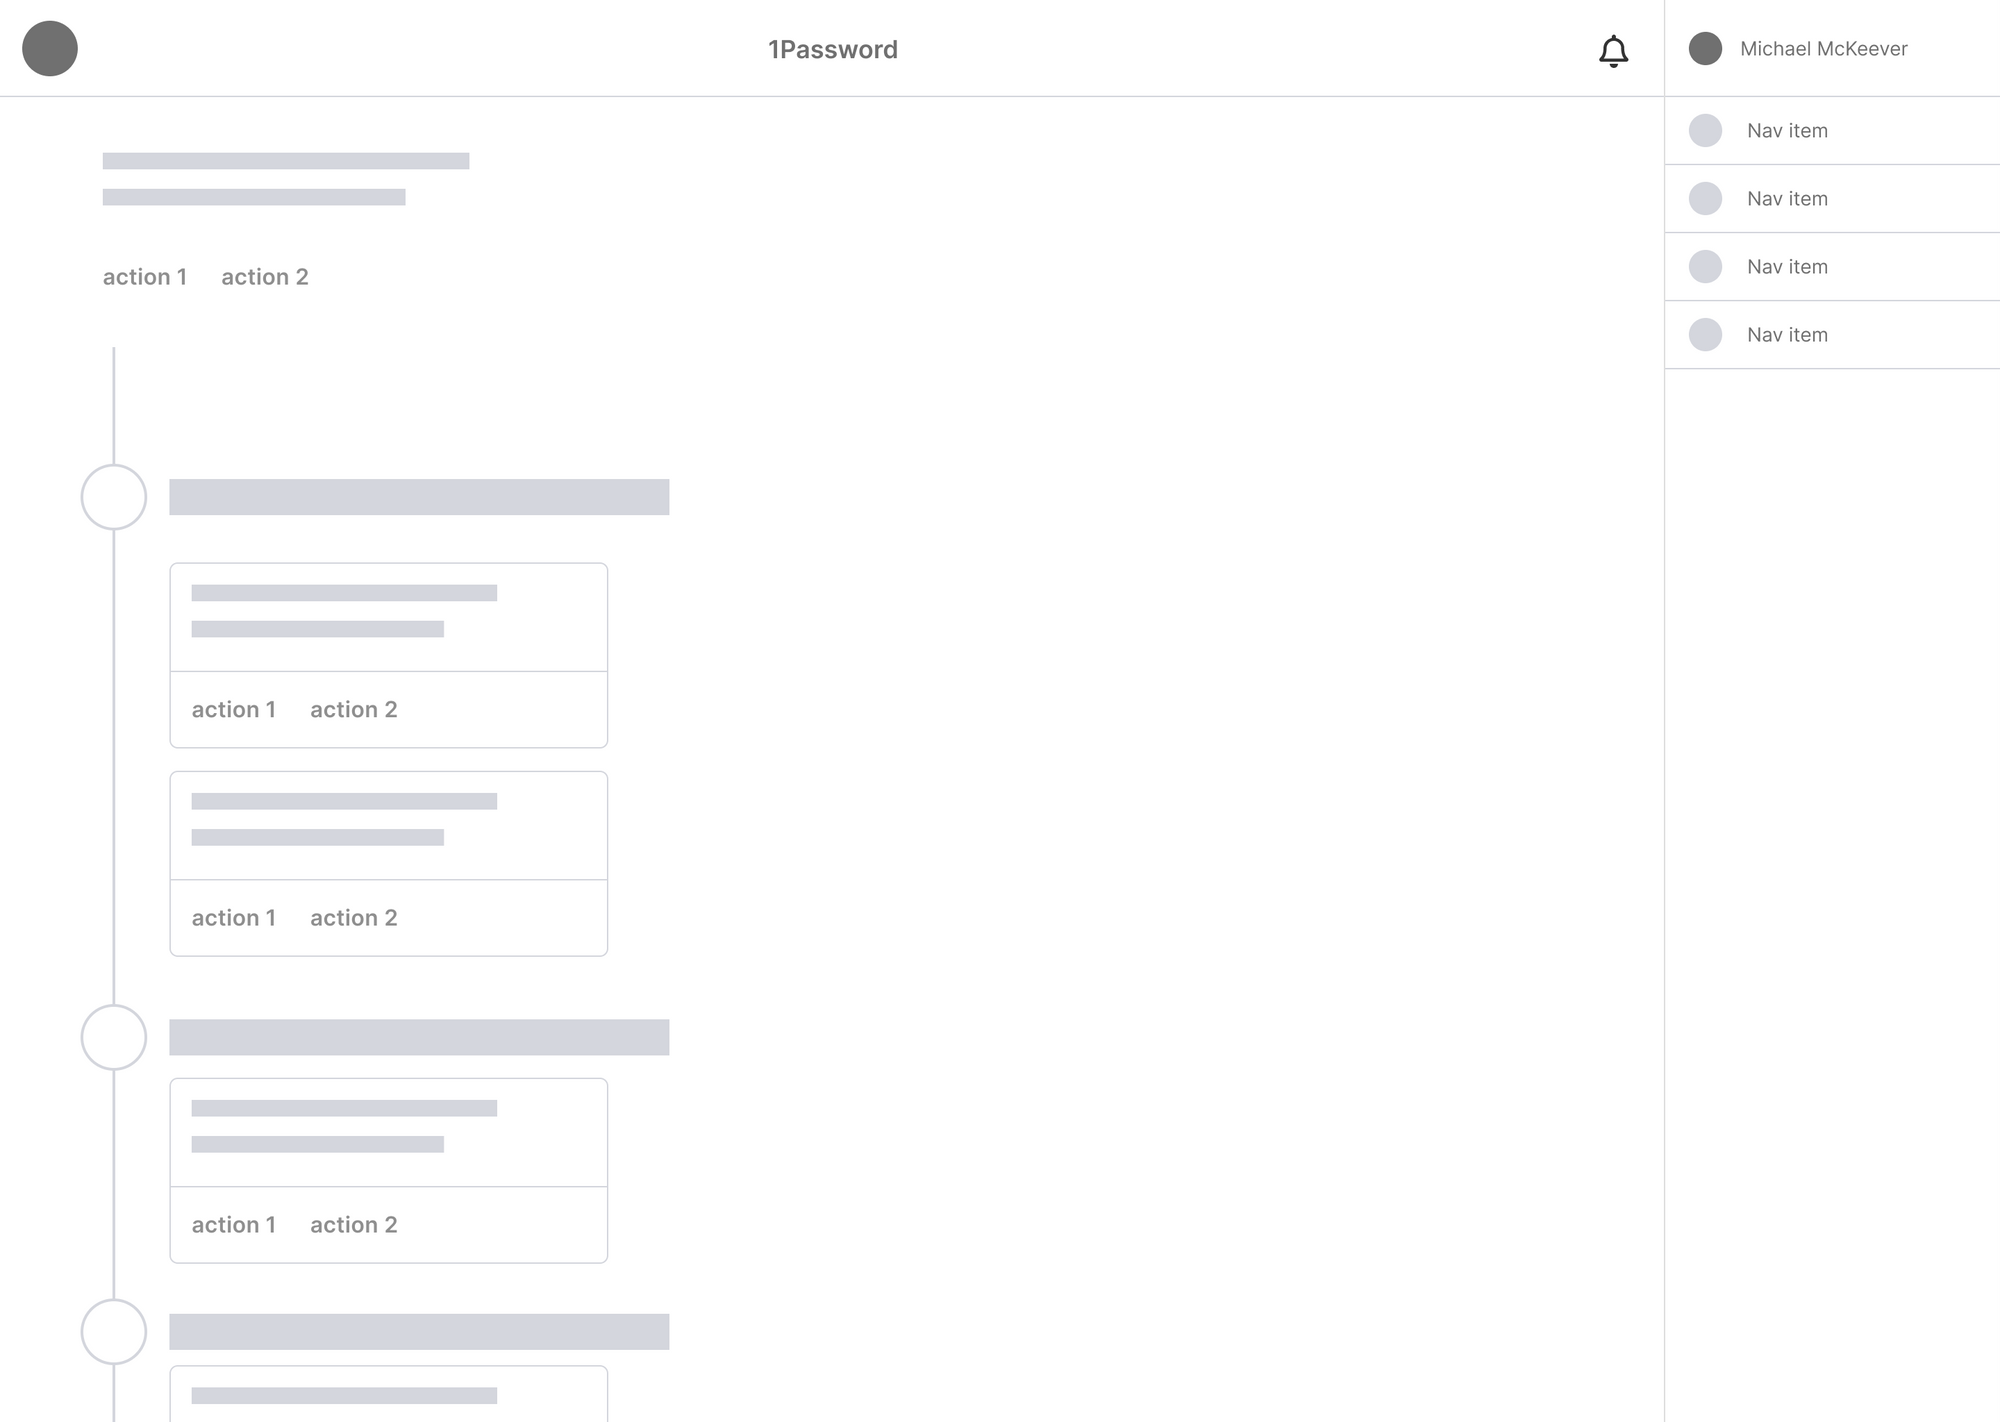Select the second timeline circle marker
Image resolution: width=2000 pixels, height=1422 pixels.
coord(114,1037)
